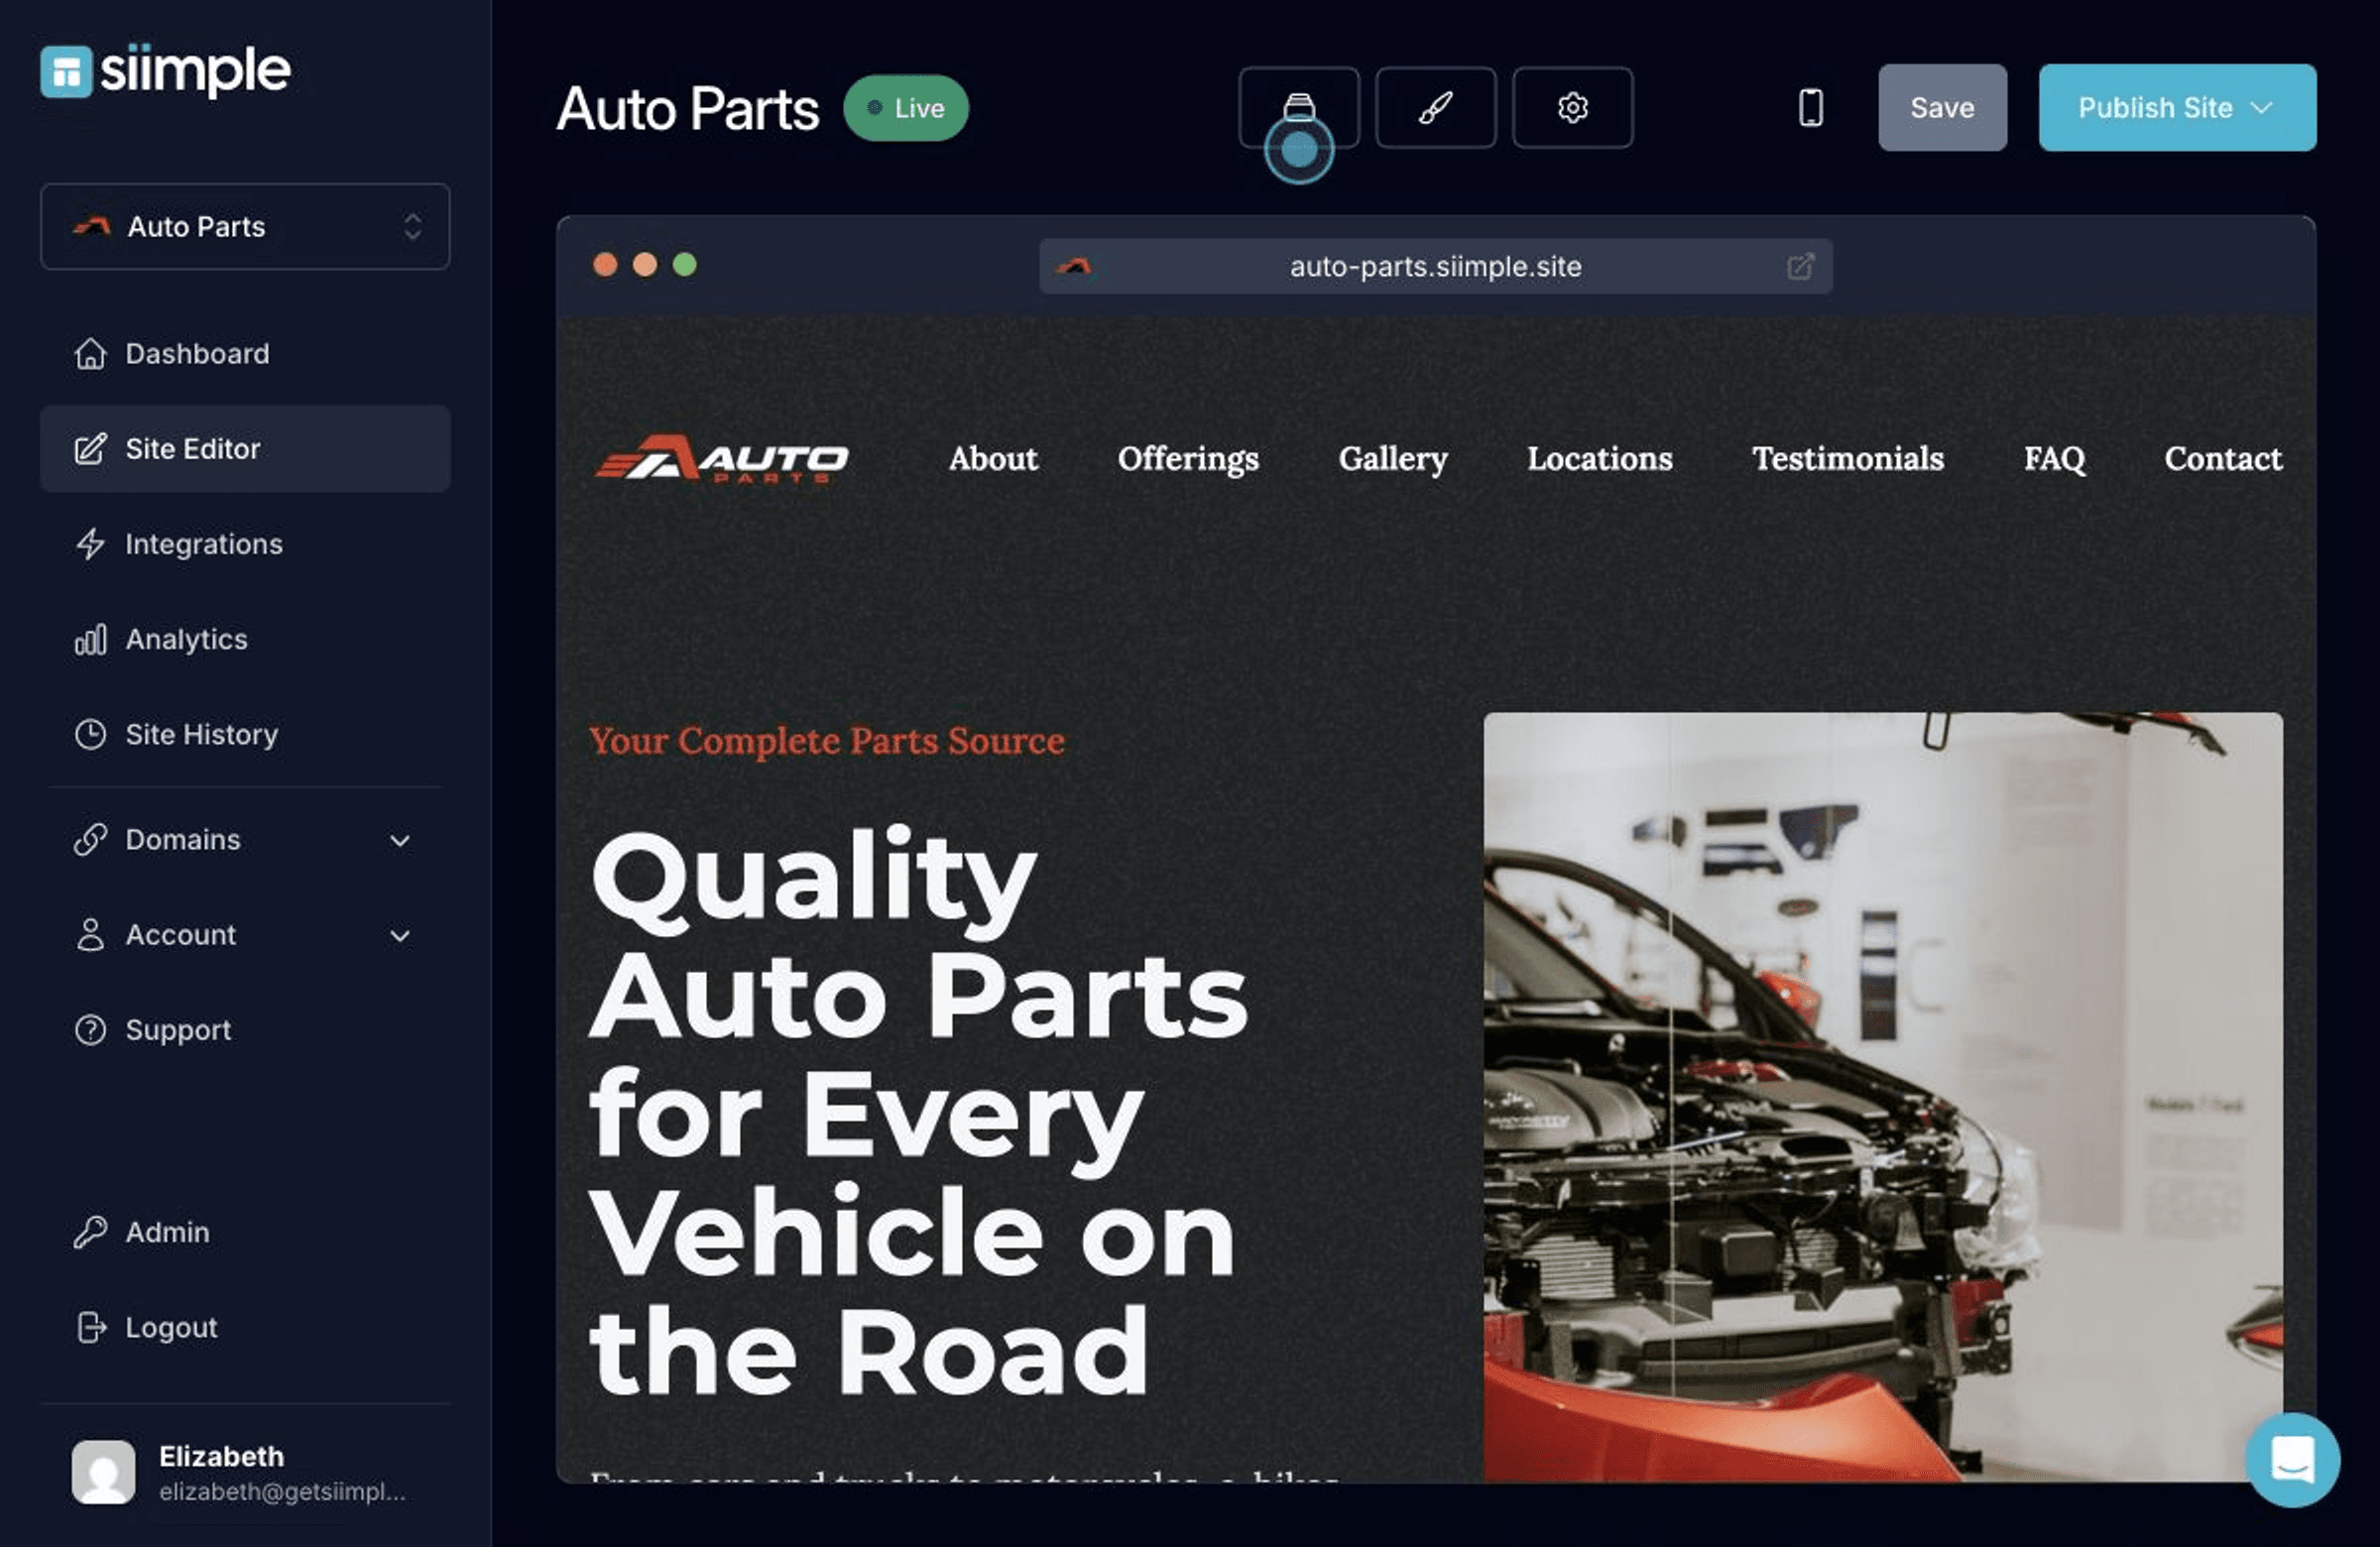Open the Auto Parts site selector
The width and height of the screenshot is (2380, 1547).
[x=245, y=226]
